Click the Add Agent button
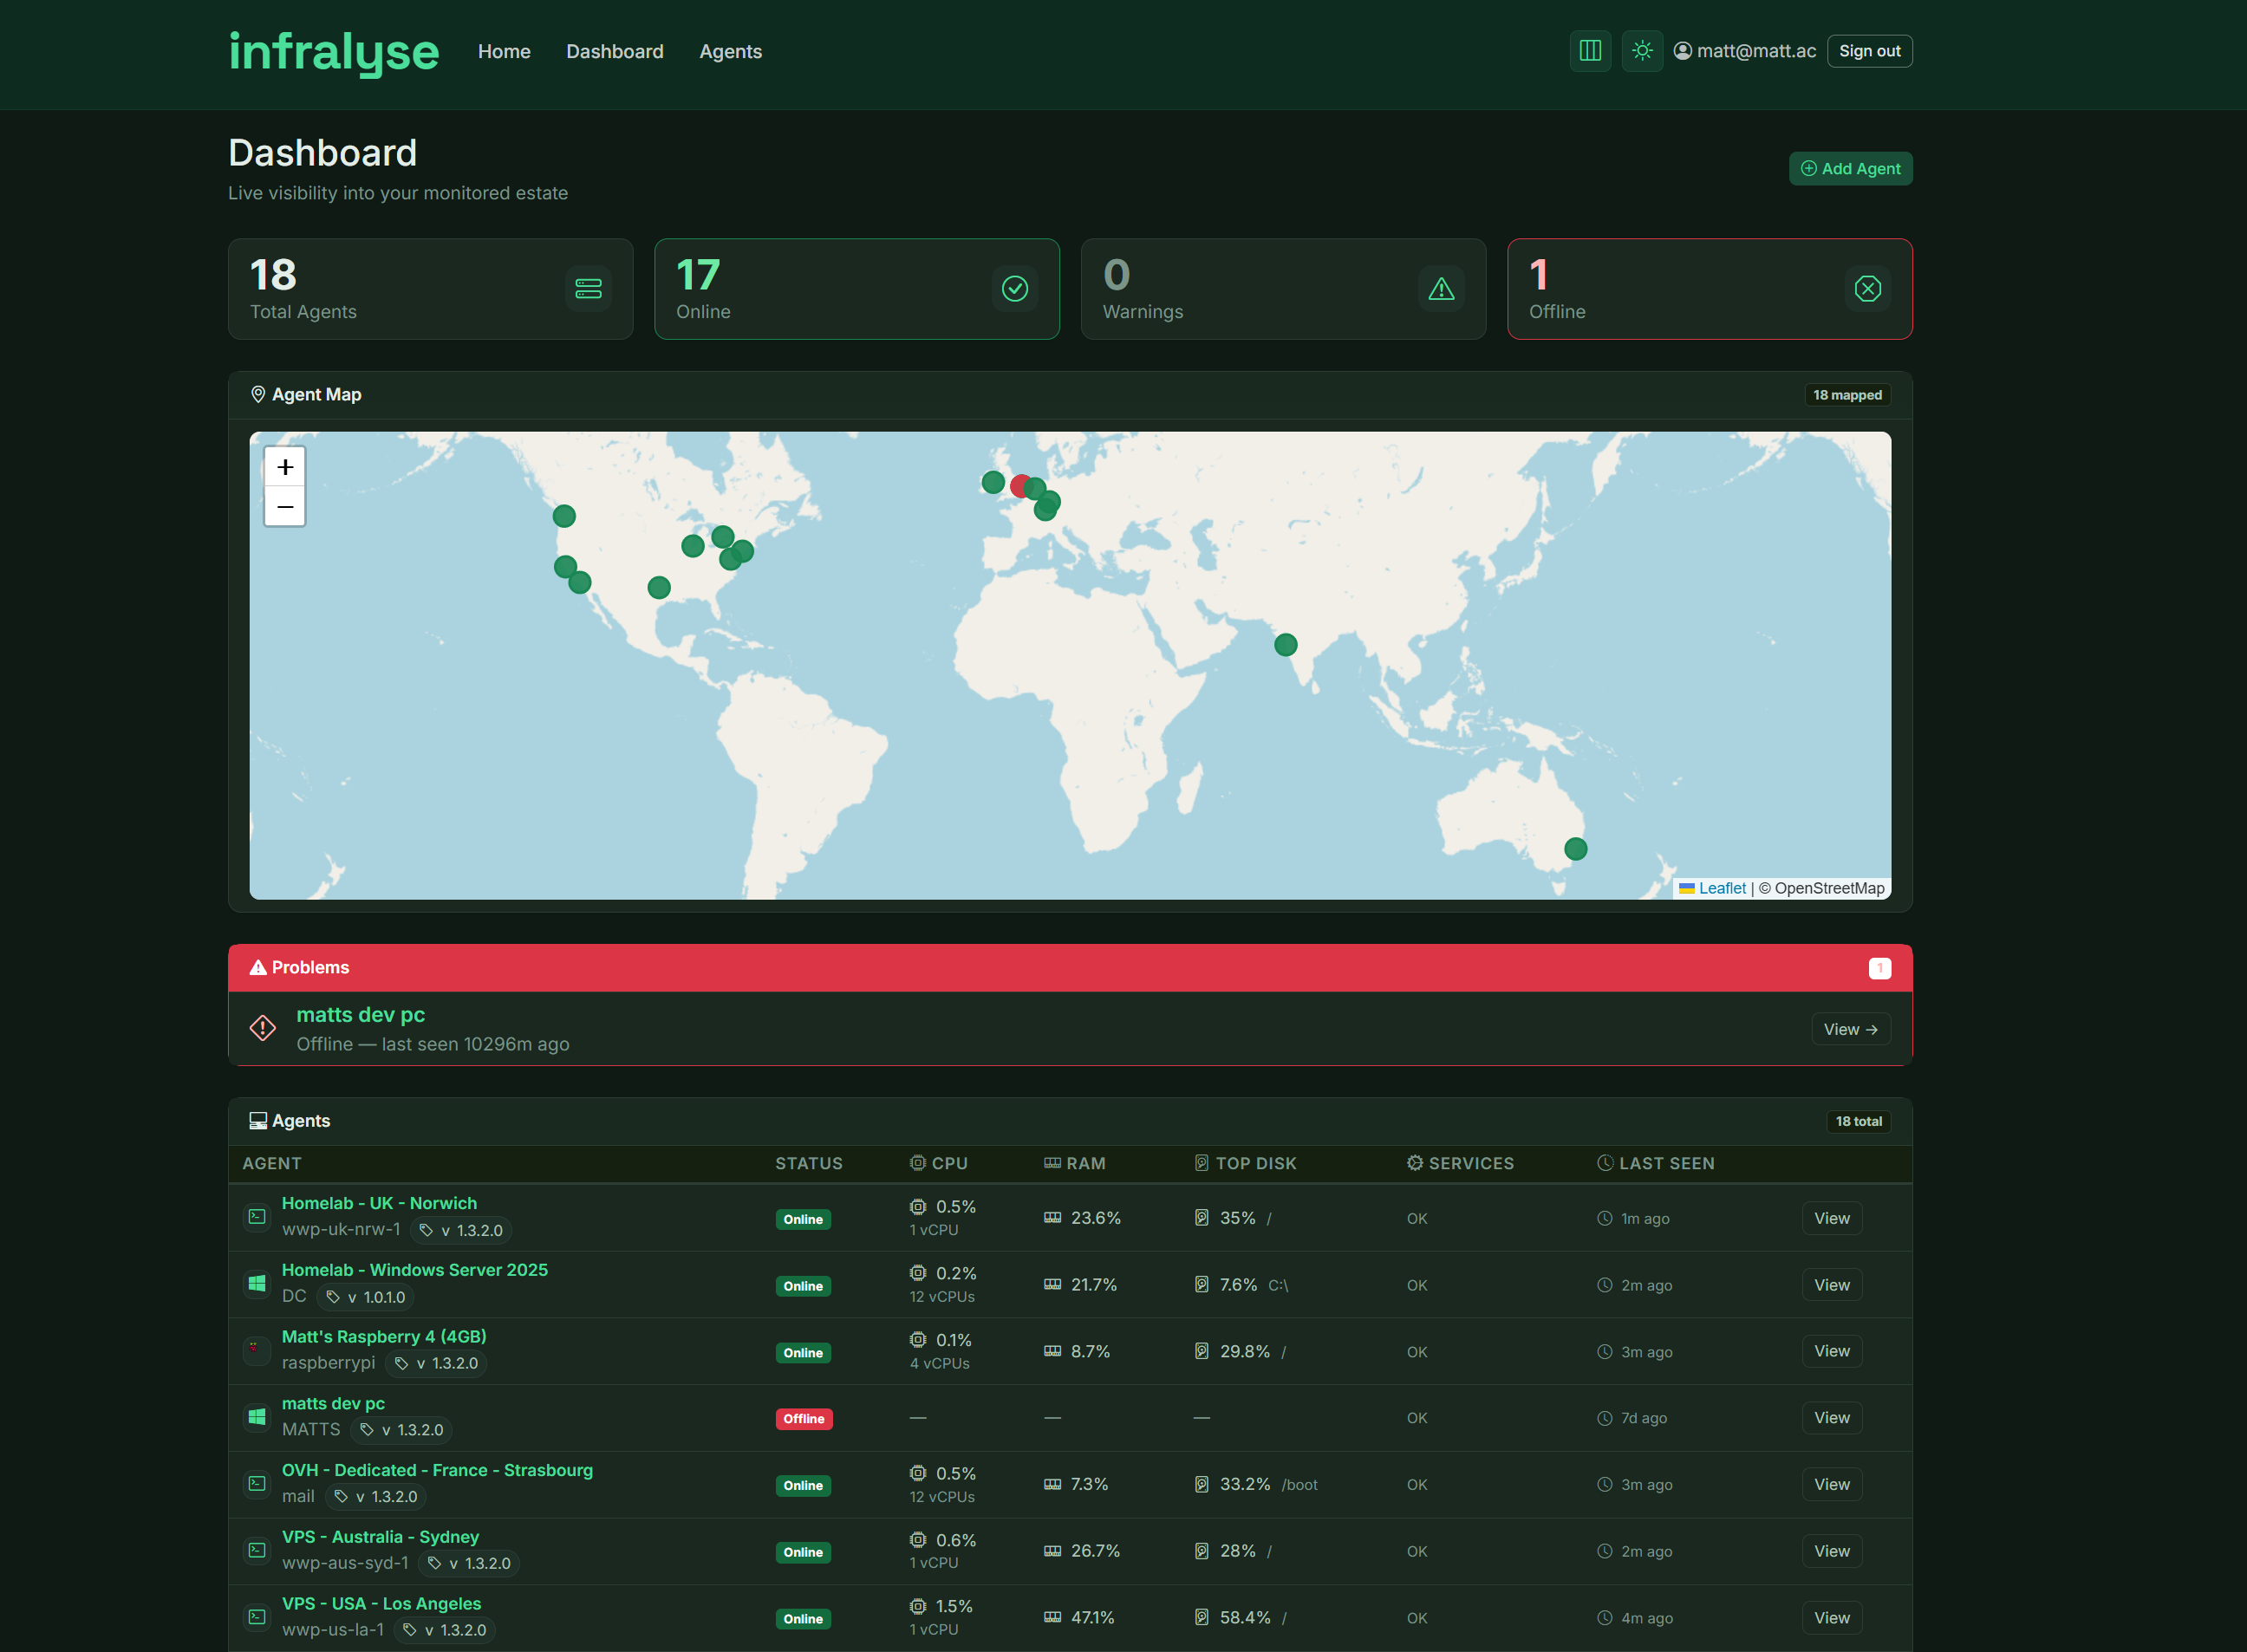 (1850, 168)
